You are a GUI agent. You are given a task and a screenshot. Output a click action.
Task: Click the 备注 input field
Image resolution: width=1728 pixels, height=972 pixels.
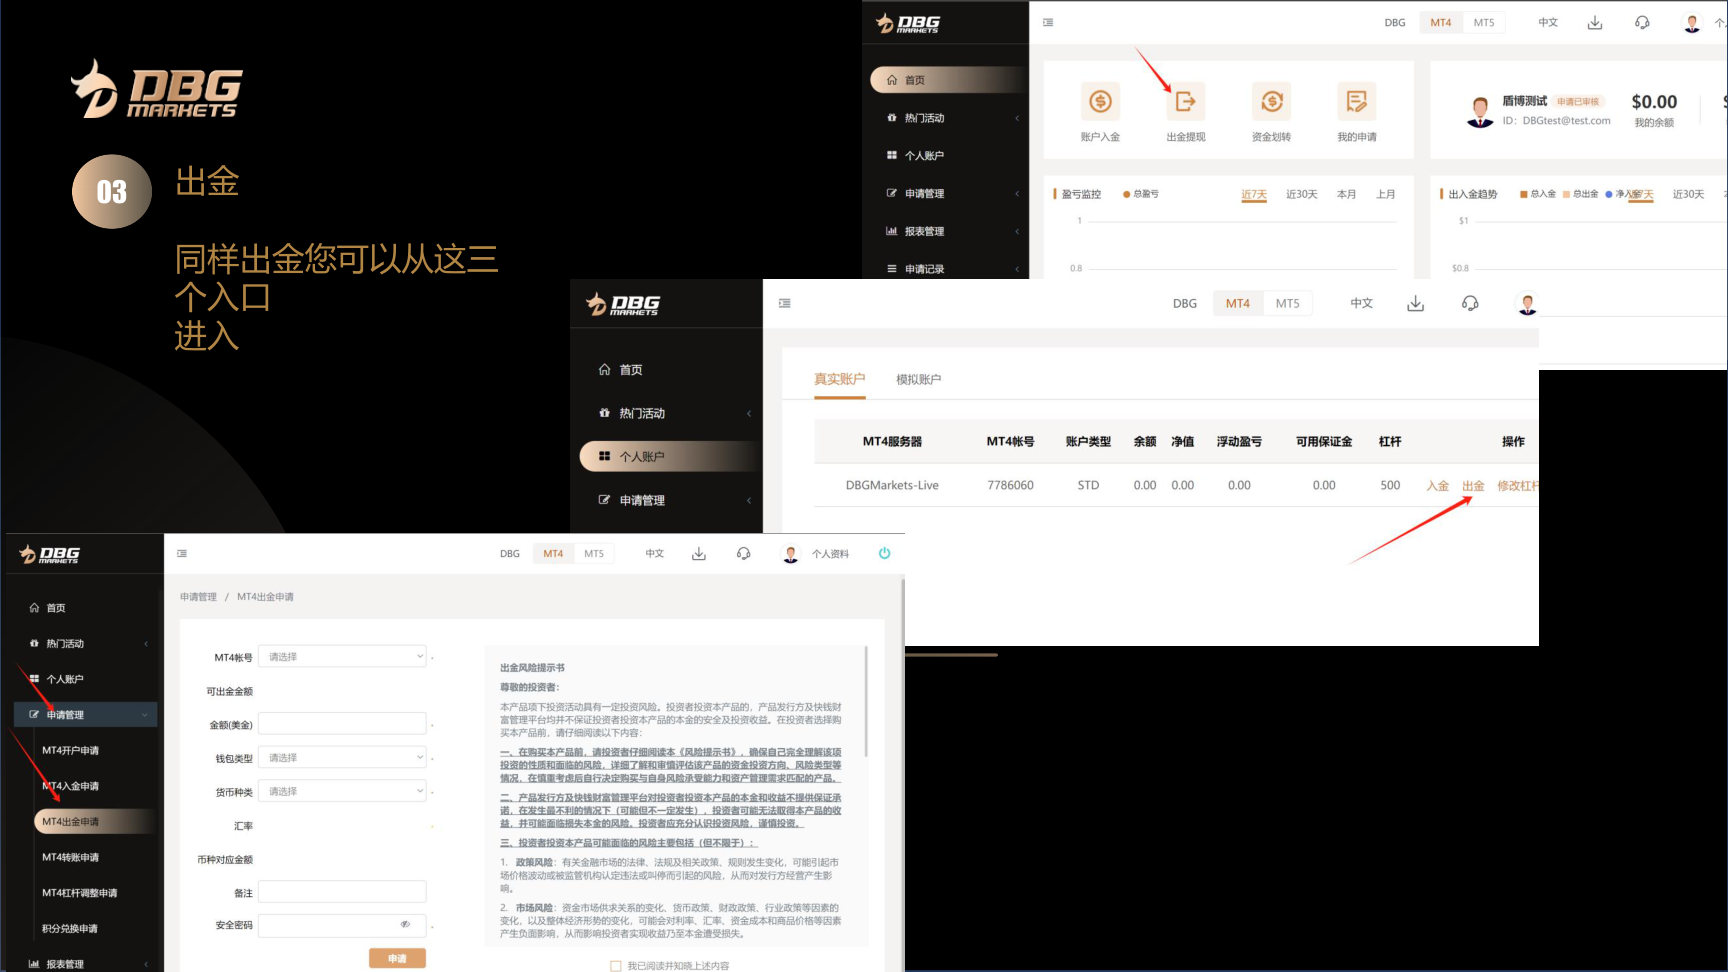[343, 892]
